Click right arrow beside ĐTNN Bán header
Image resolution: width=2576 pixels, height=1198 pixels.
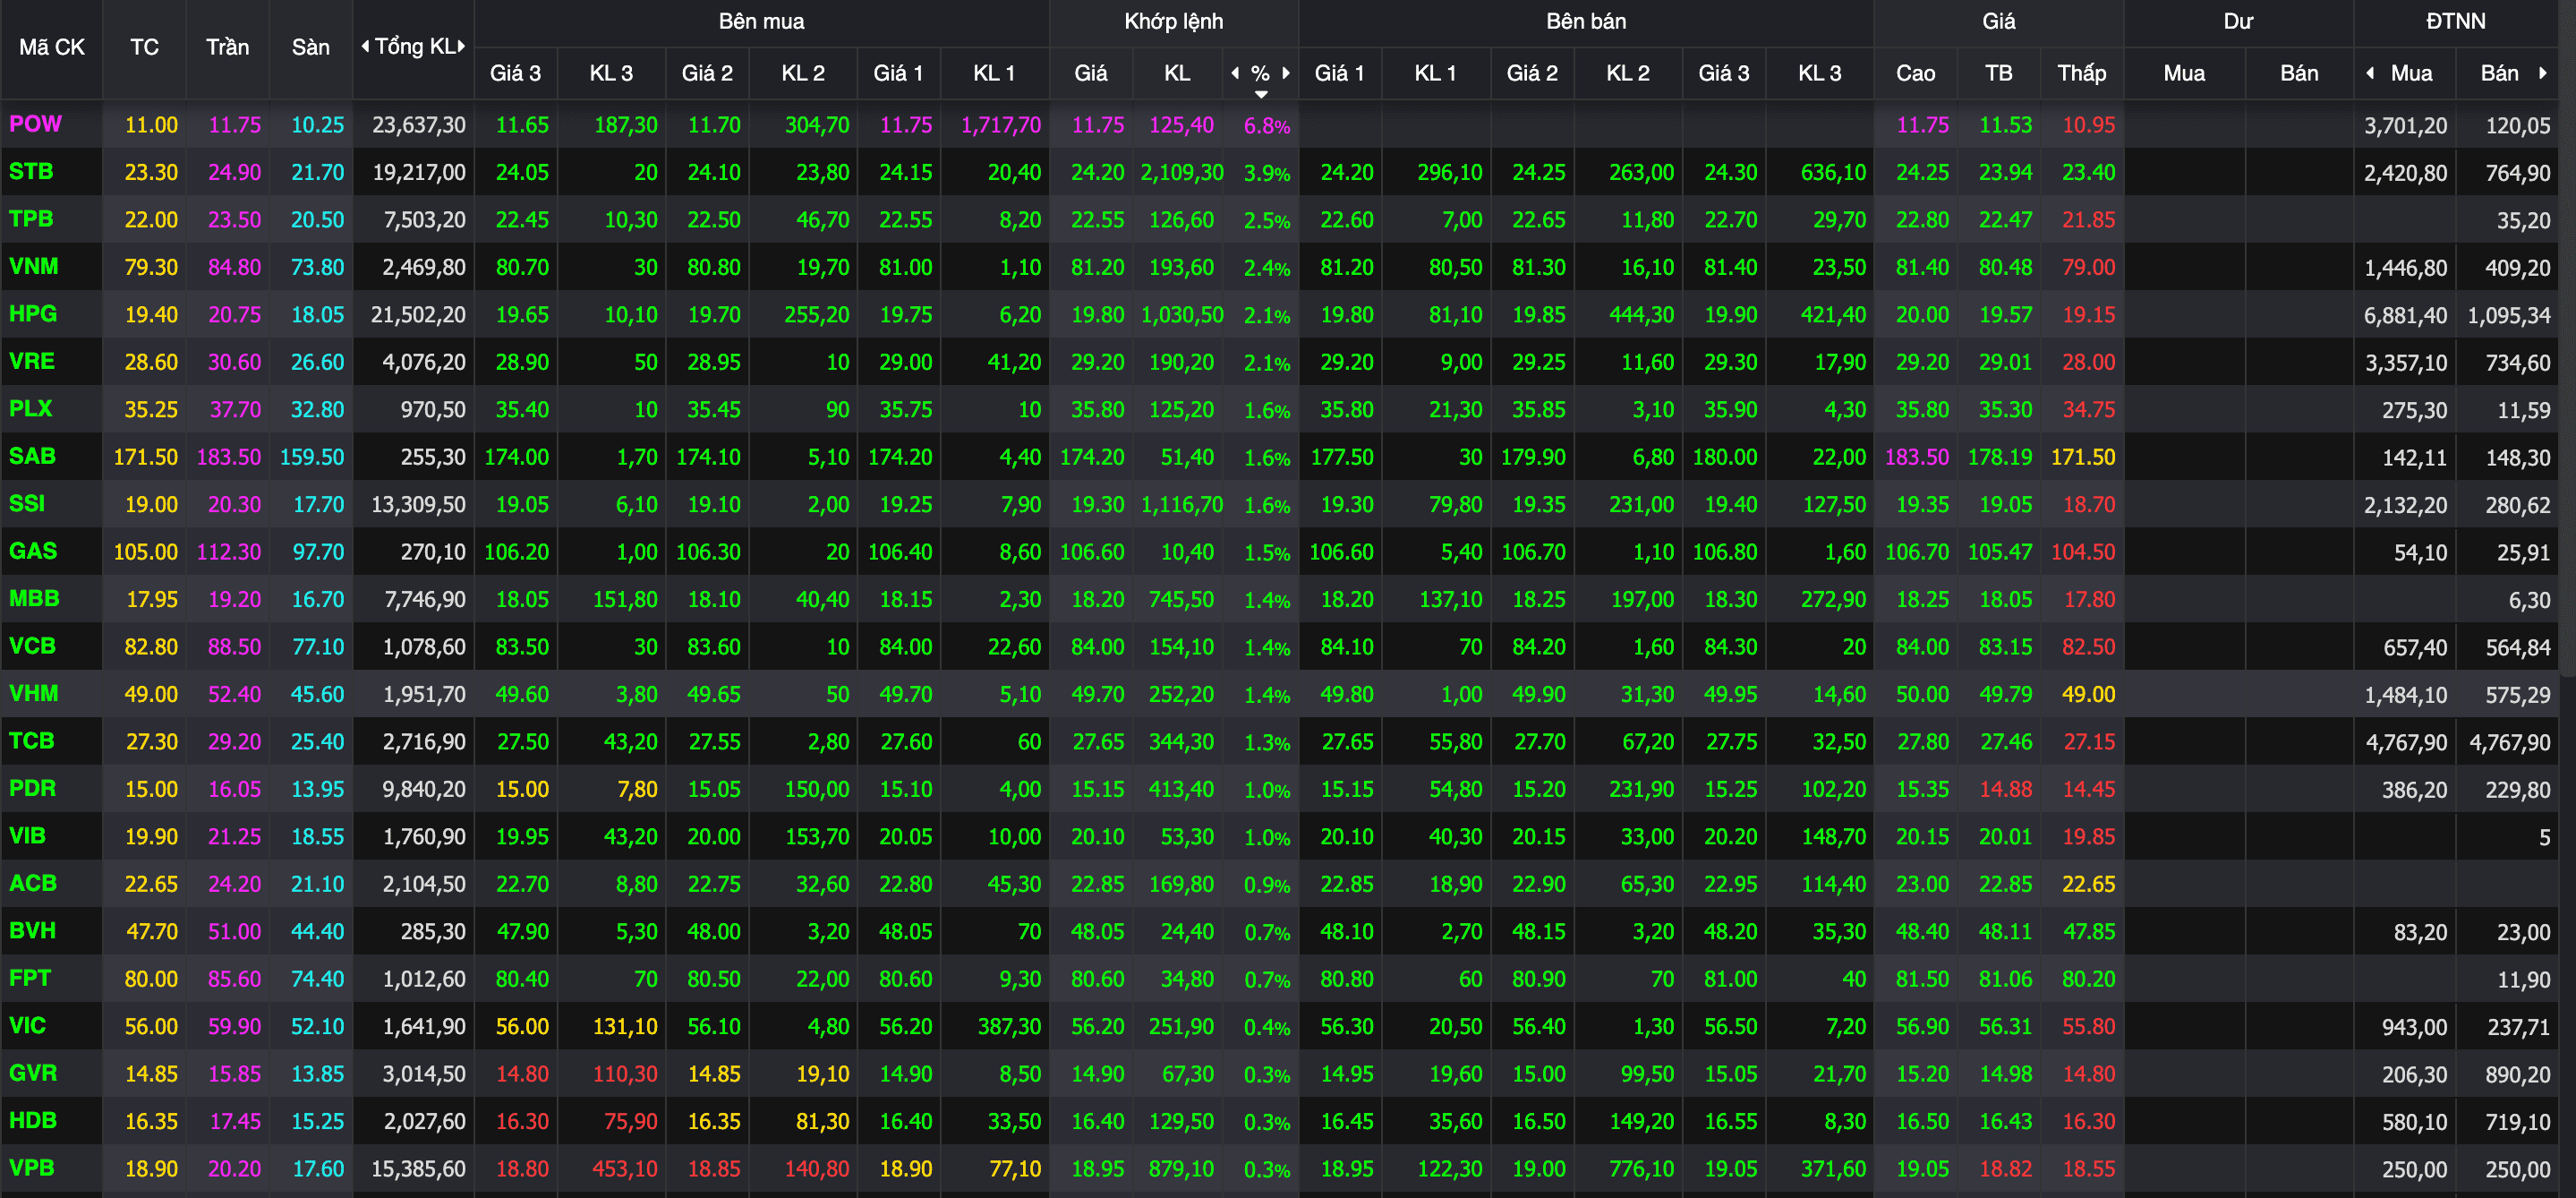coord(2543,73)
